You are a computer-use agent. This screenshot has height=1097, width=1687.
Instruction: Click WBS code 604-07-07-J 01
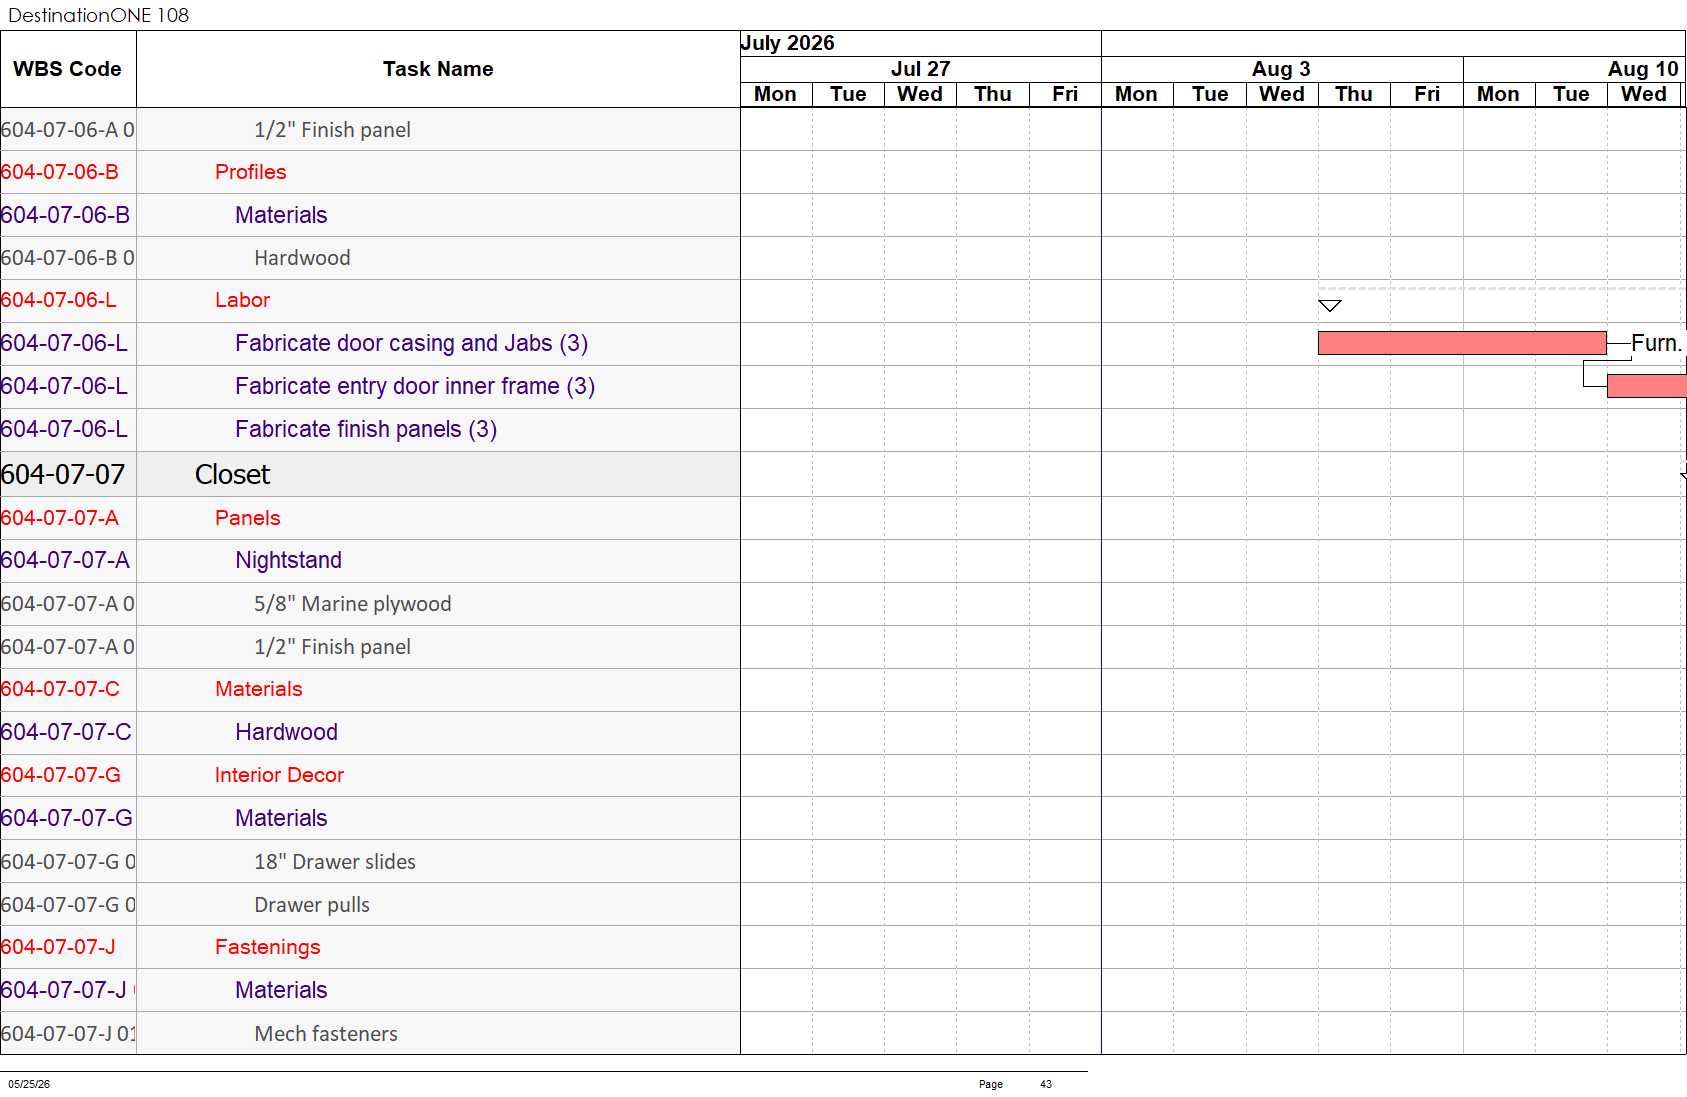pos(68,1034)
